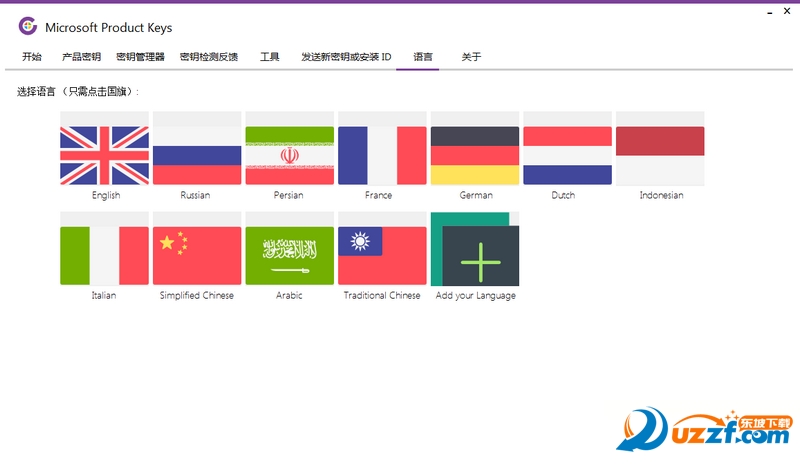Choose the Italian flag
This screenshot has width=800, height=468.
point(105,256)
